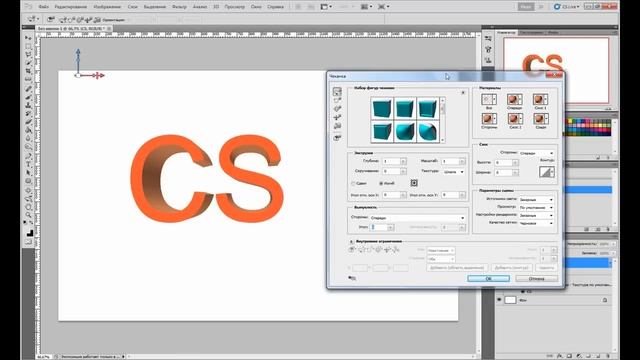Click the 3D scale icon in options bar
Image resolution: width=640 pixels, height=360 pixels.
click(x=97, y=19)
